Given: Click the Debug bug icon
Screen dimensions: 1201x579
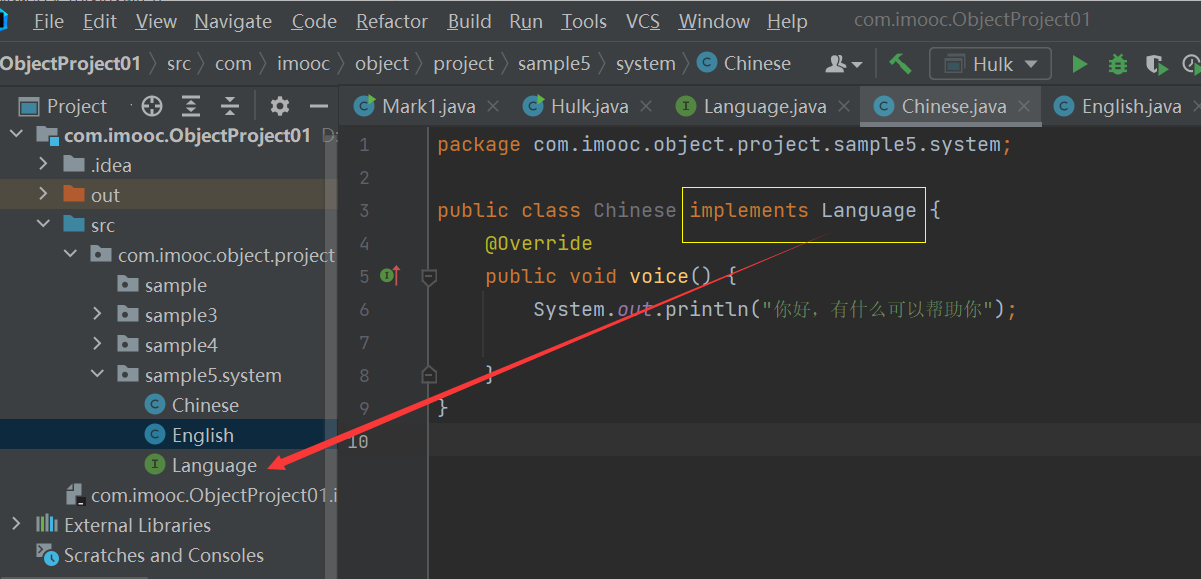Looking at the screenshot, I should pos(1118,64).
